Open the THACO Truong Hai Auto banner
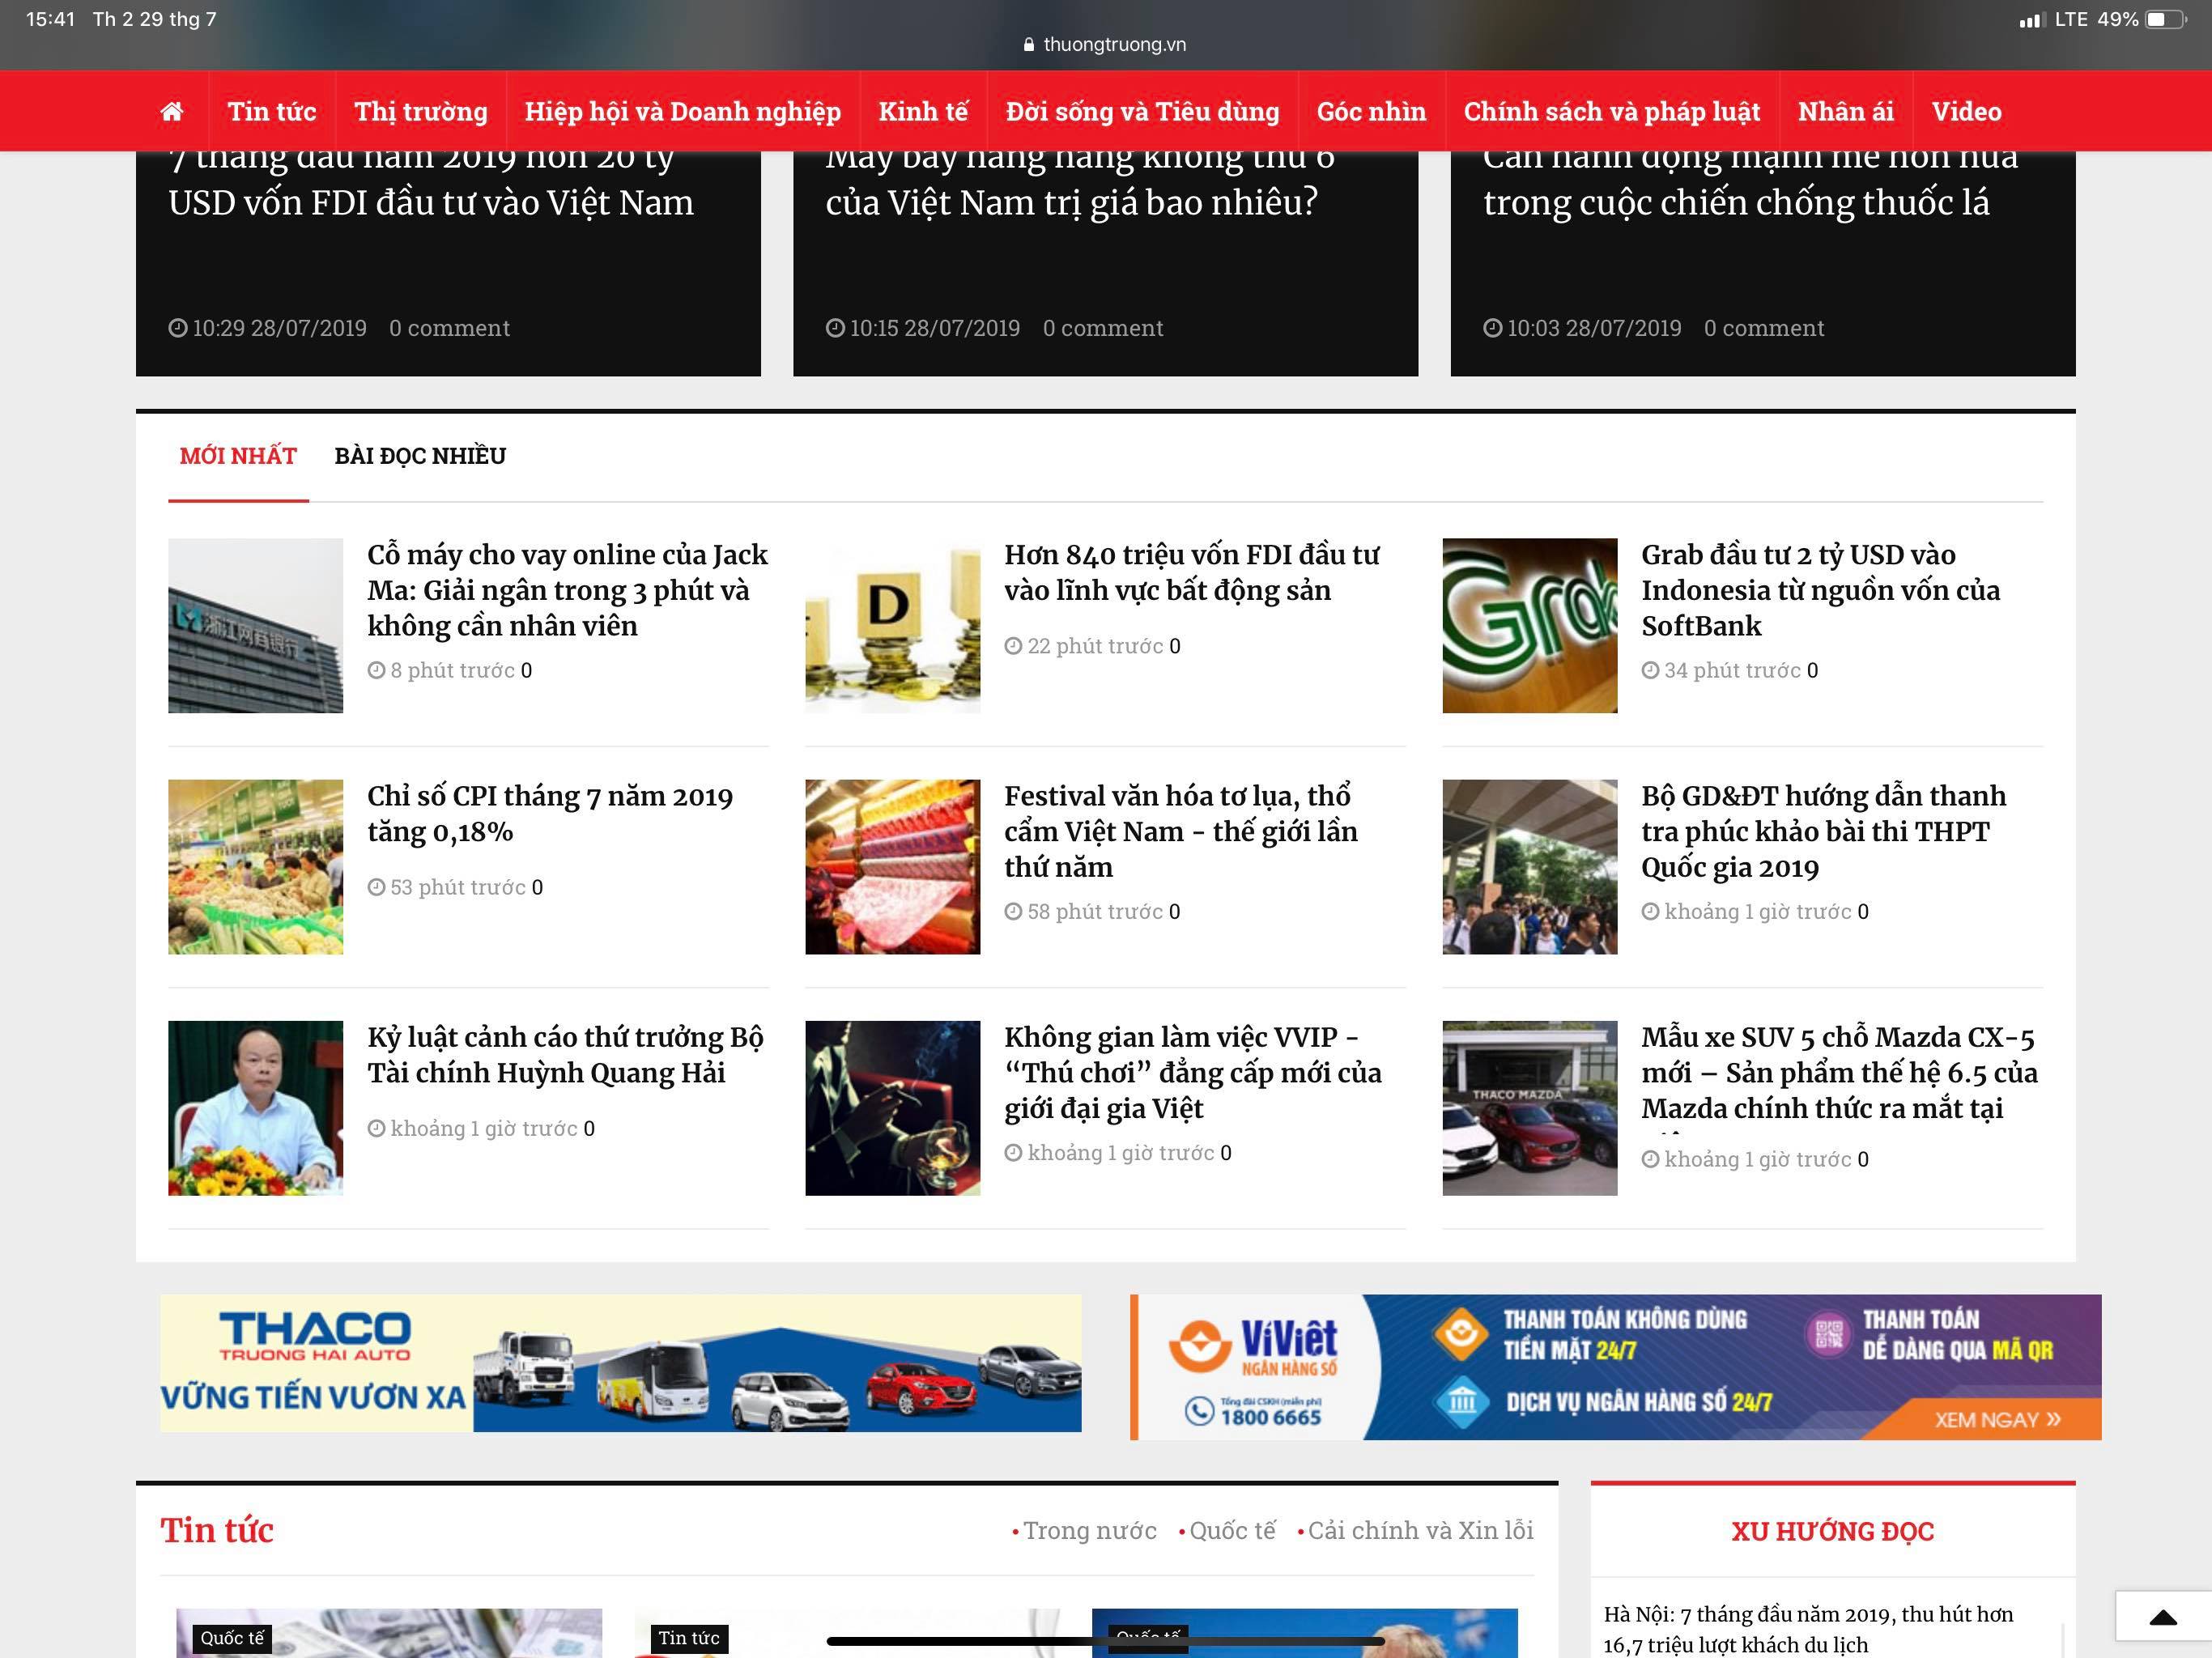 [620, 1363]
